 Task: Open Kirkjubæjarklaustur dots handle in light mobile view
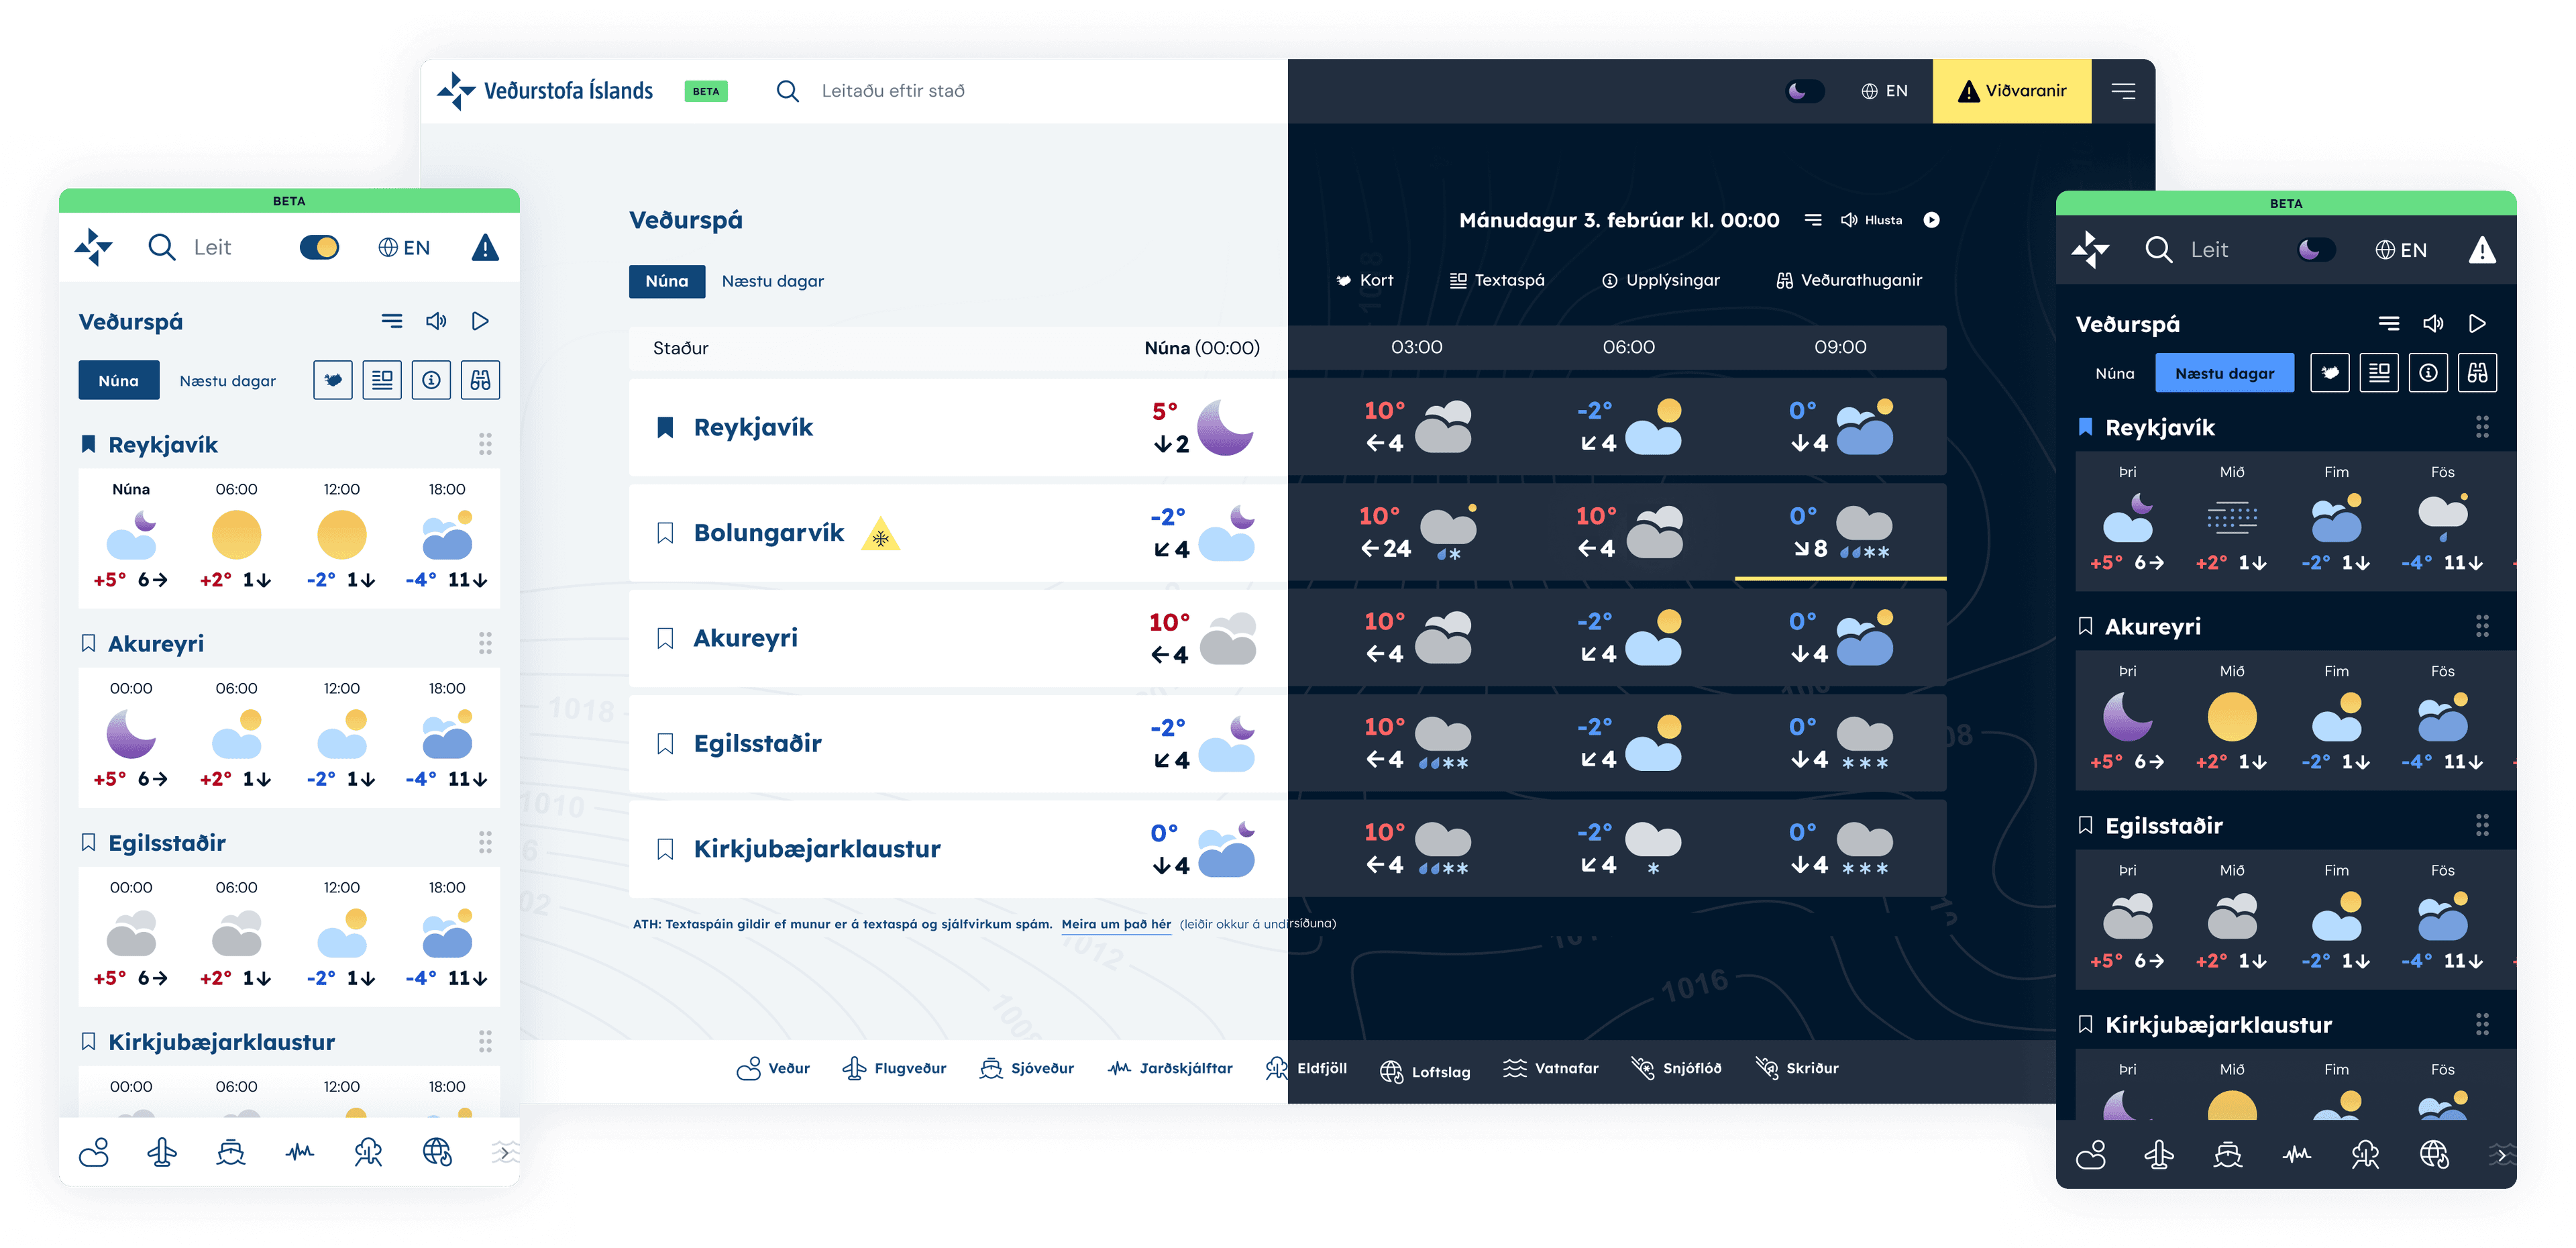click(x=485, y=1041)
